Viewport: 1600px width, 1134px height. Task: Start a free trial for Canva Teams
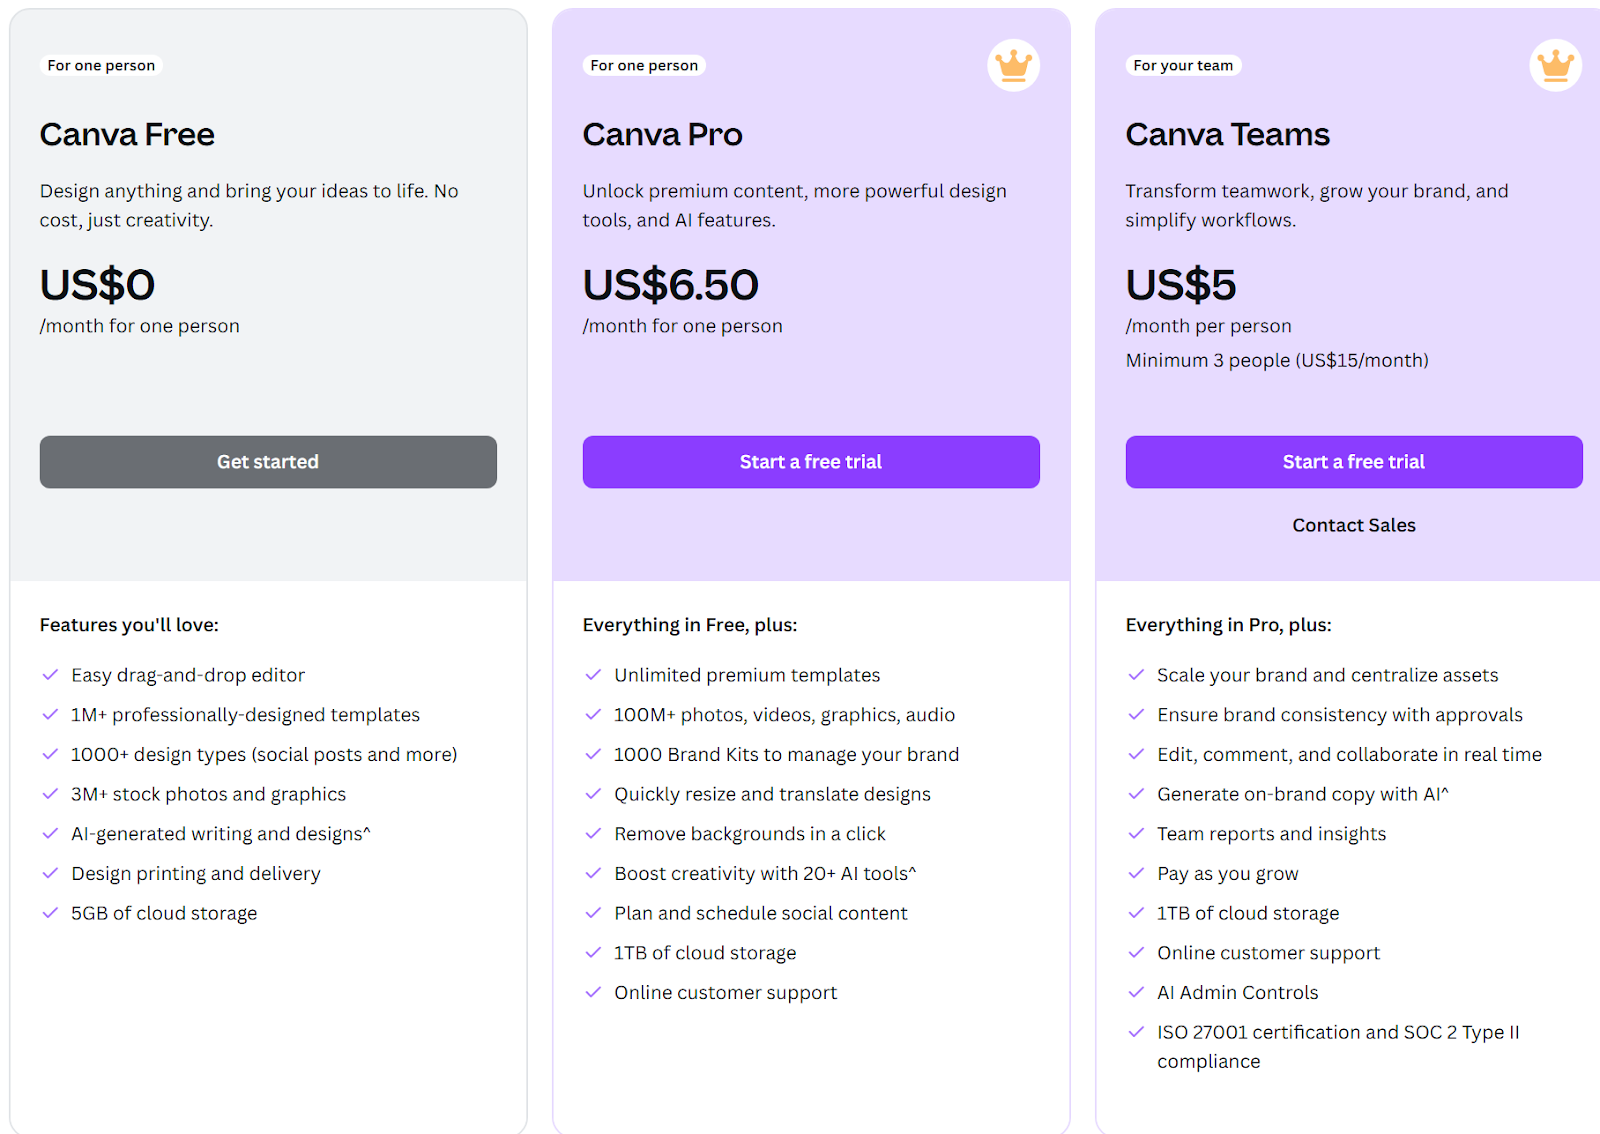pyautogui.click(x=1354, y=462)
